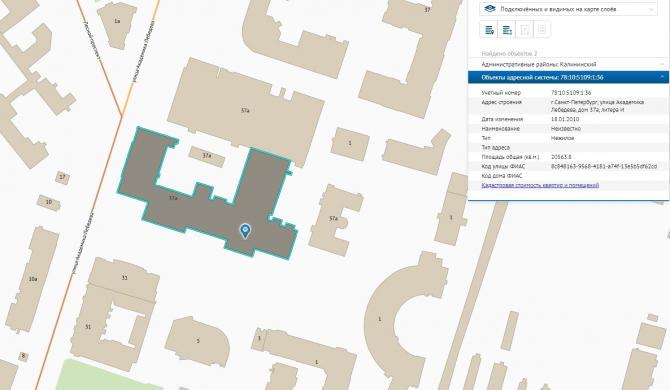Viewport: 670px width, 390px height.
Task: Expand the Калининский administrative district section
Action: tap(568, 64)
